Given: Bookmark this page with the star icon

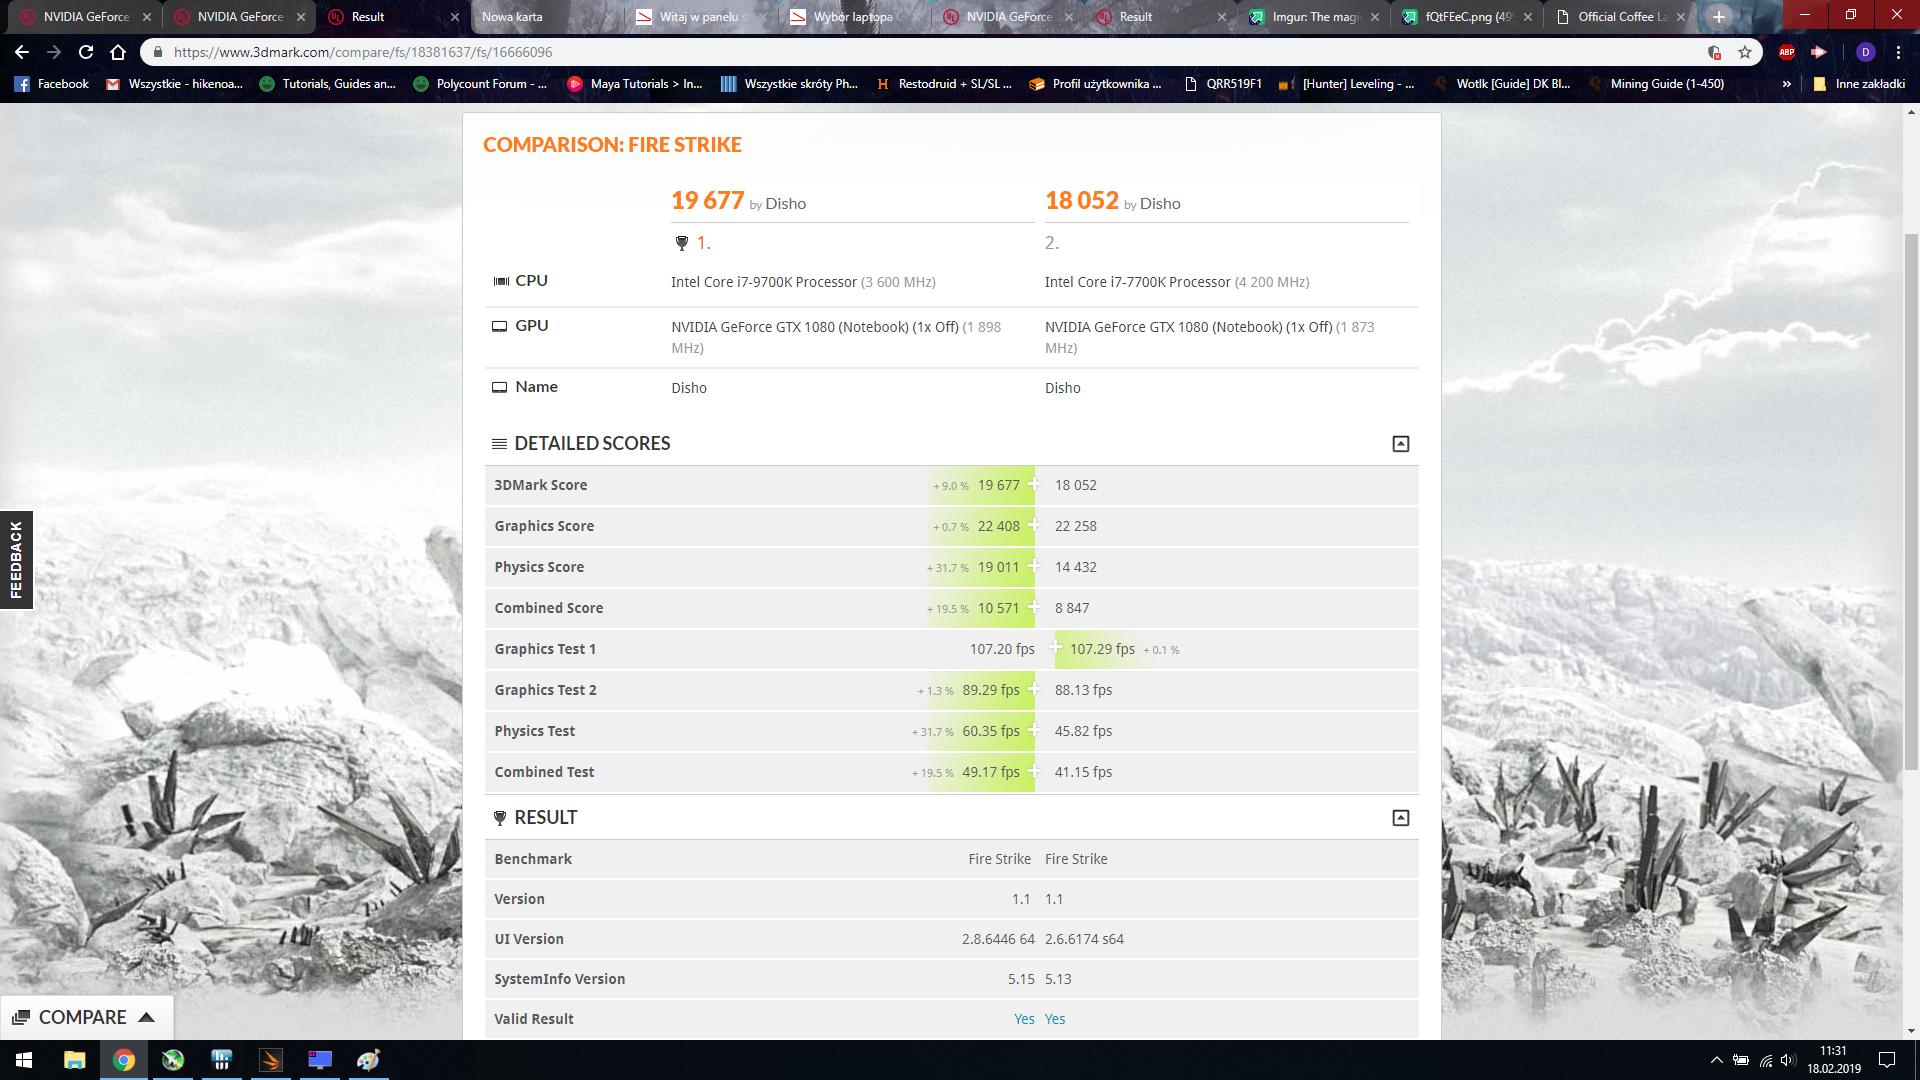Looking at the screenshot, I should pyautogui.click(x=1745, y=52).
